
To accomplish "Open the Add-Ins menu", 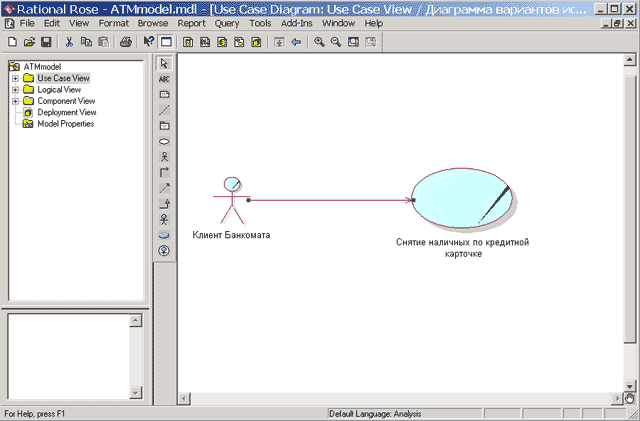I will pos(296,22).
